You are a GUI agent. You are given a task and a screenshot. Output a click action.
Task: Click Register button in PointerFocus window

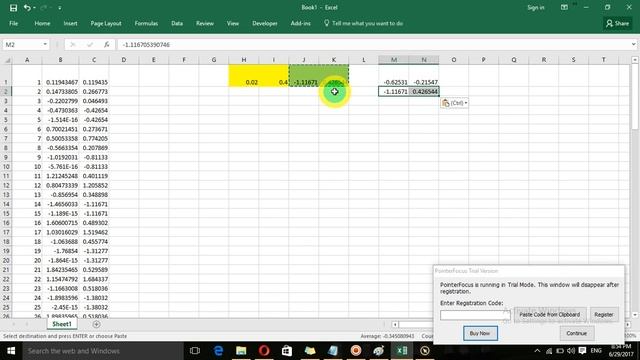point(604,315)
